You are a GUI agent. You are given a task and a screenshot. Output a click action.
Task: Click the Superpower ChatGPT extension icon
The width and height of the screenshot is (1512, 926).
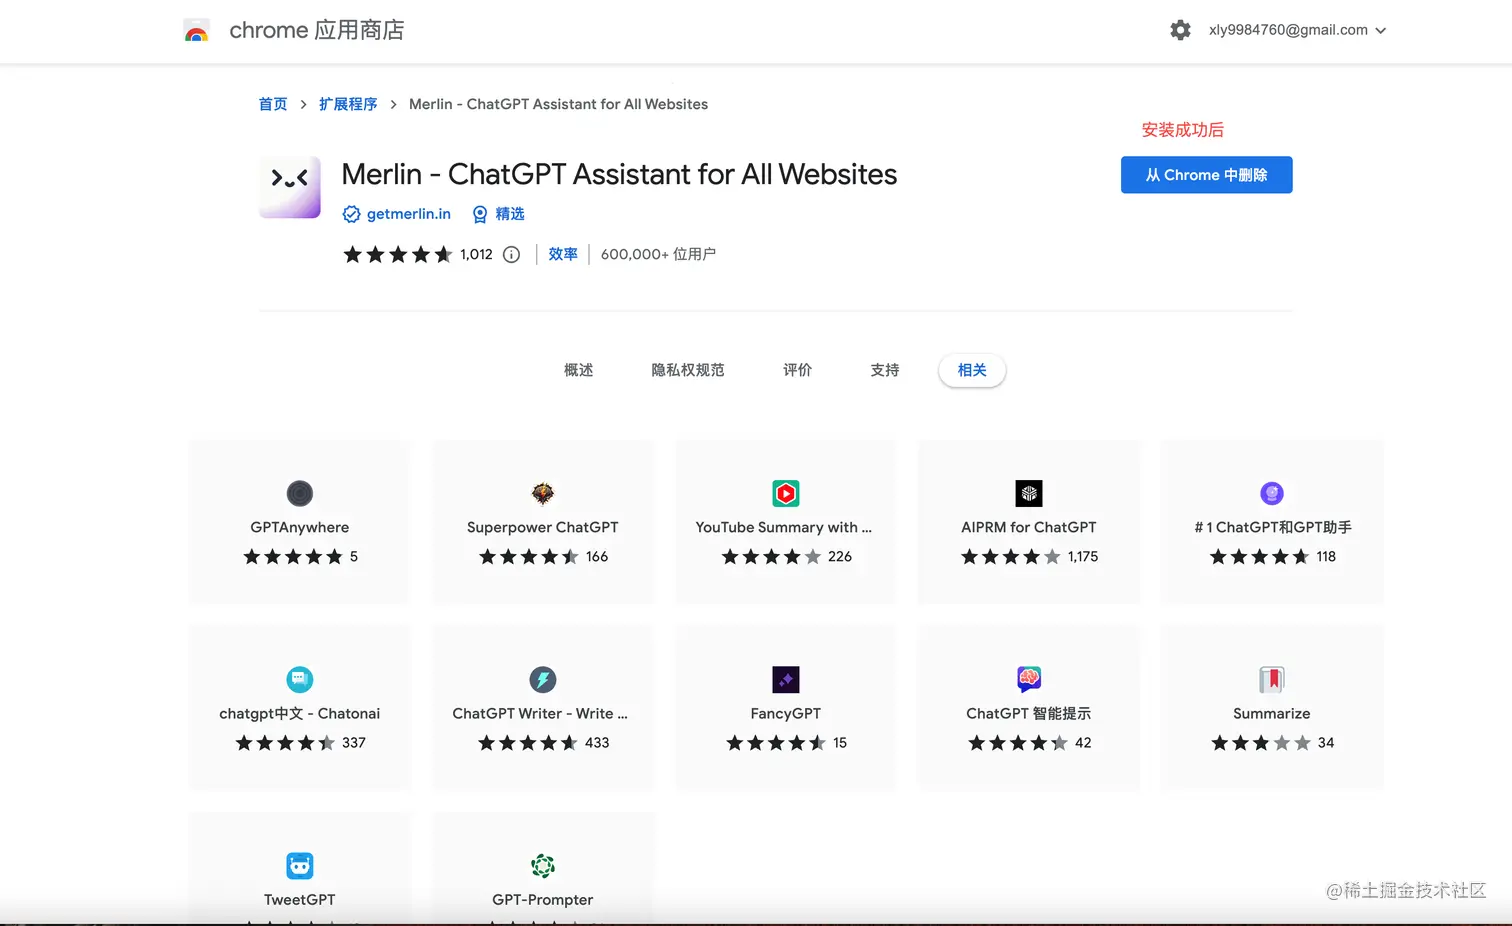pyautogui.click(x=543, y=493)
